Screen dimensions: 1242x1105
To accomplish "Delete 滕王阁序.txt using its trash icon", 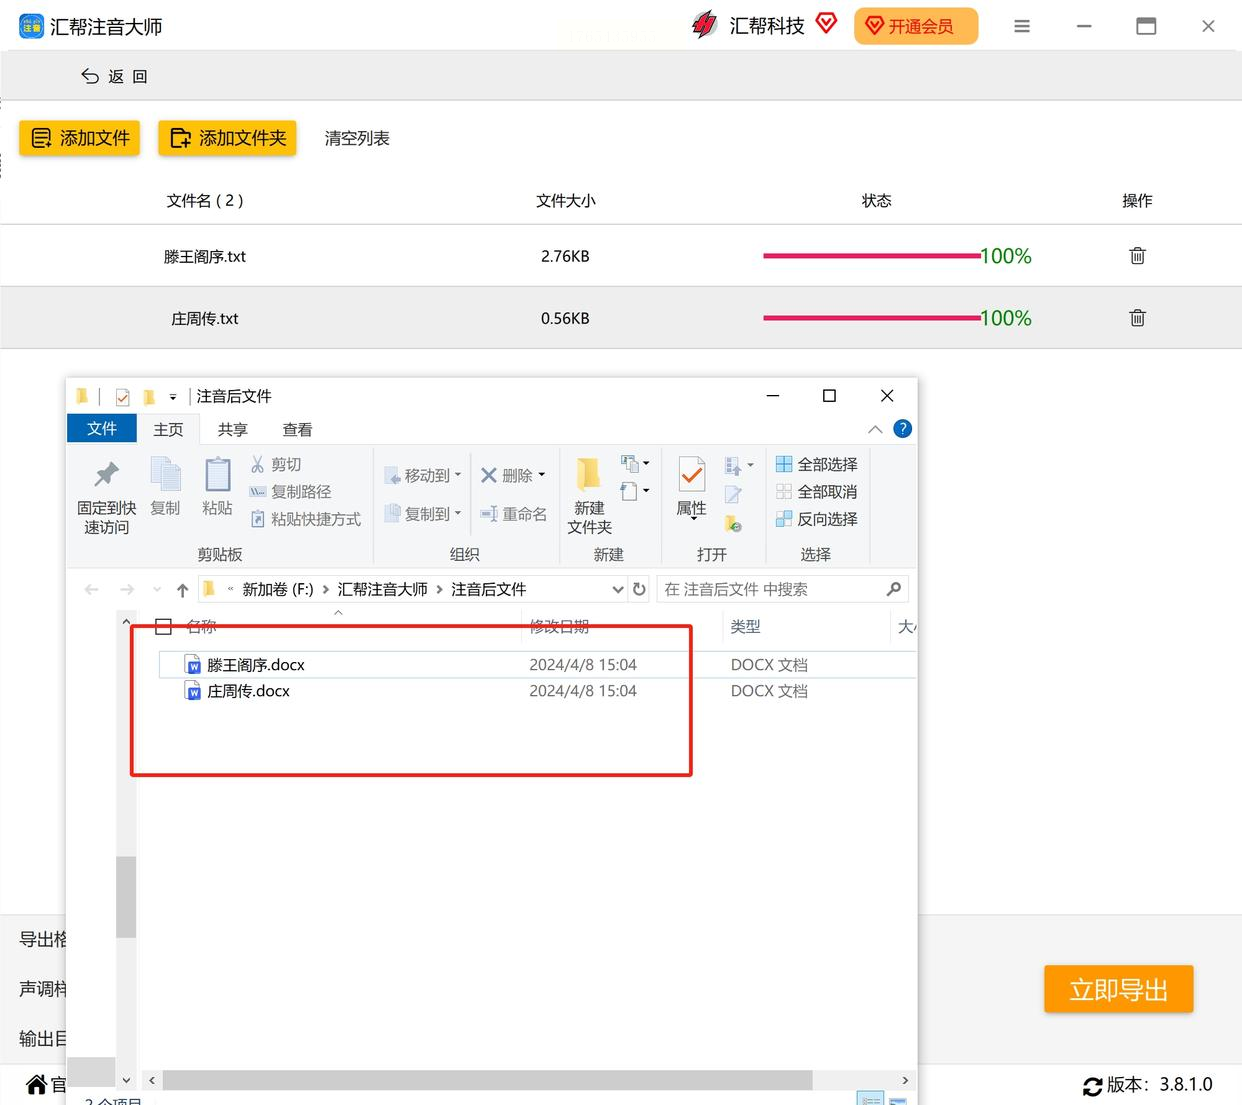I will (1137, 256).
